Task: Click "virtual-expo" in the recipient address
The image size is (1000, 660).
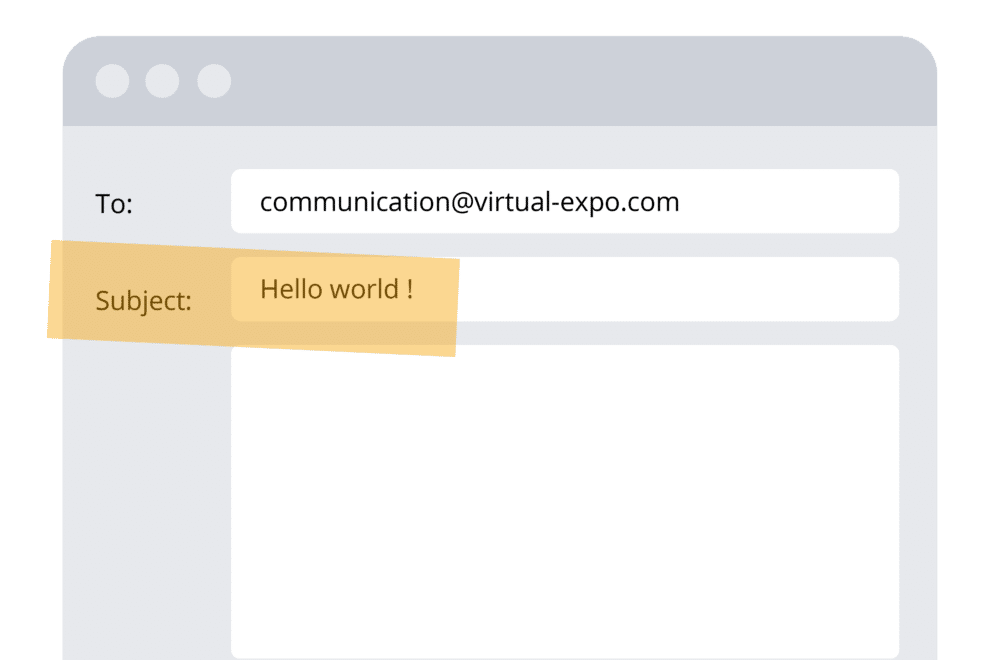Action: coord(550,202)
